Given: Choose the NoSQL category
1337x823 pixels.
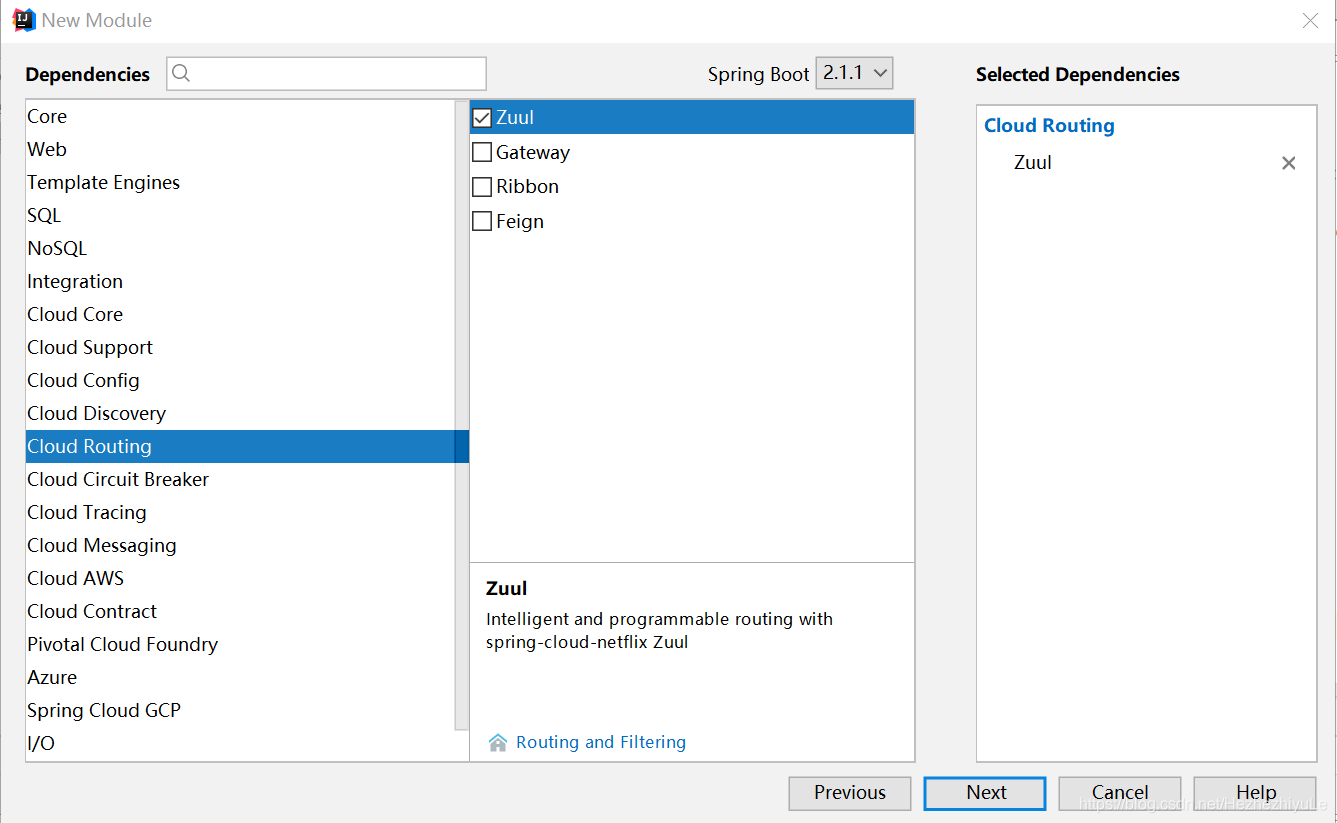Looking at the screenshot, I should (240, 249).
